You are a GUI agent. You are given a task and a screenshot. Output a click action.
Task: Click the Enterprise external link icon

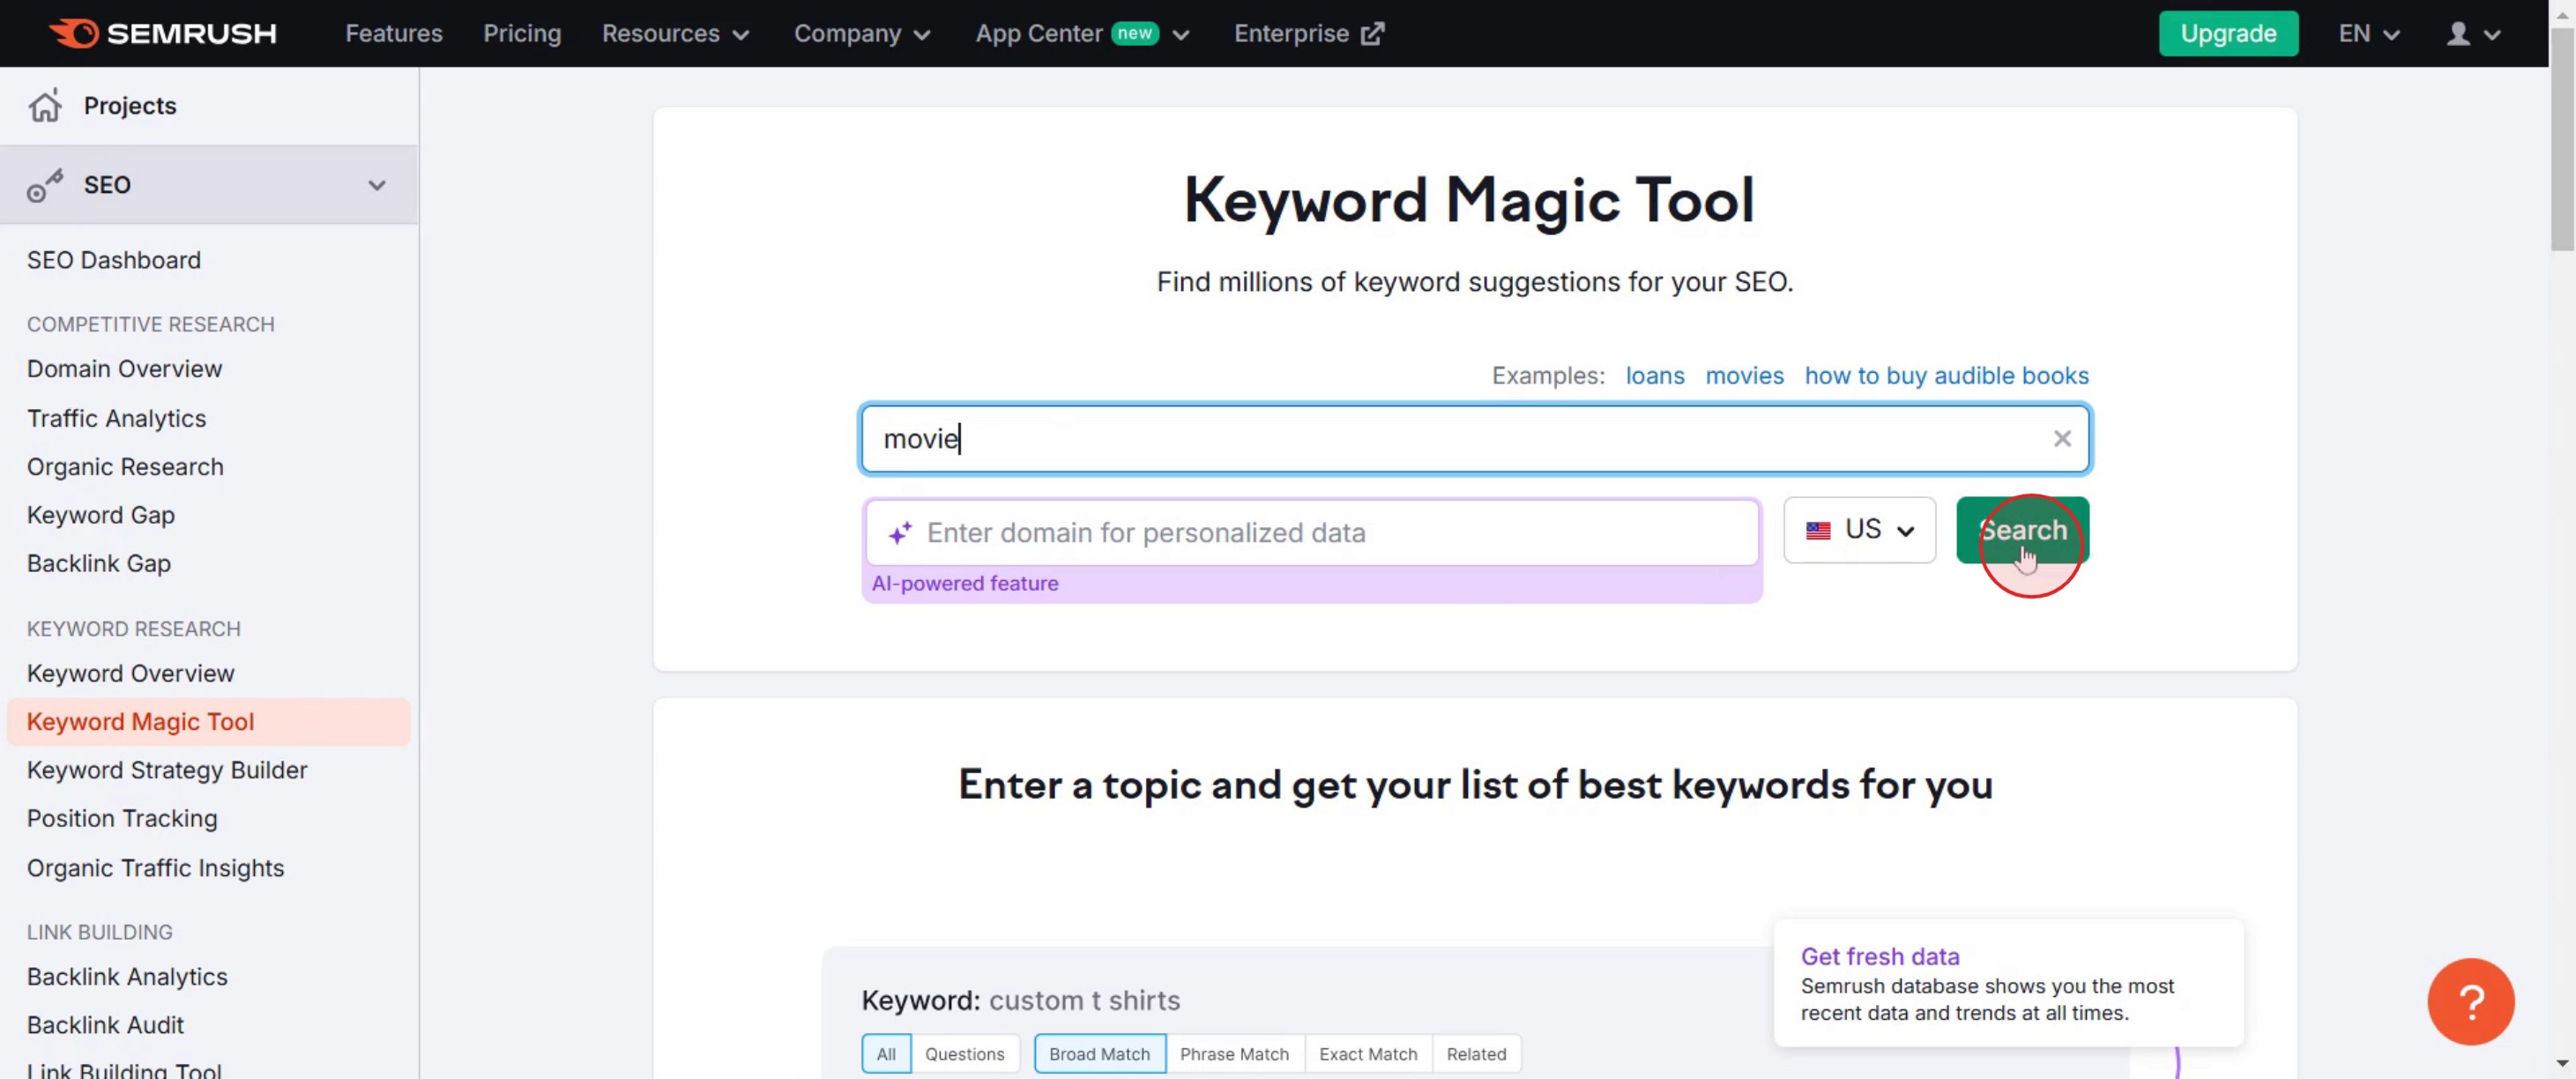(1373, 33)
